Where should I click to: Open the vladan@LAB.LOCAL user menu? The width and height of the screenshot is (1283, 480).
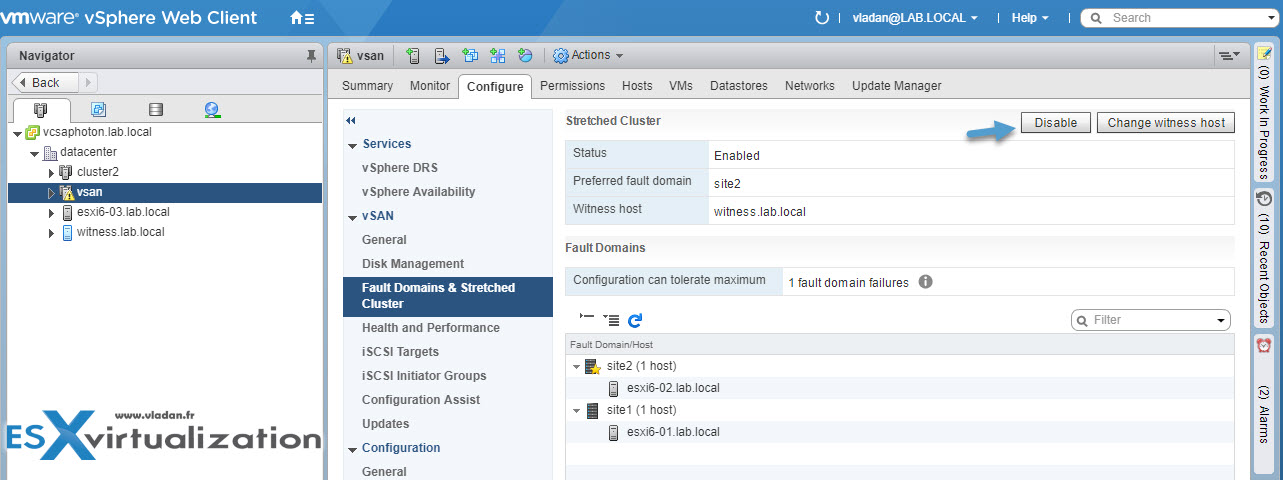point(914,18)
